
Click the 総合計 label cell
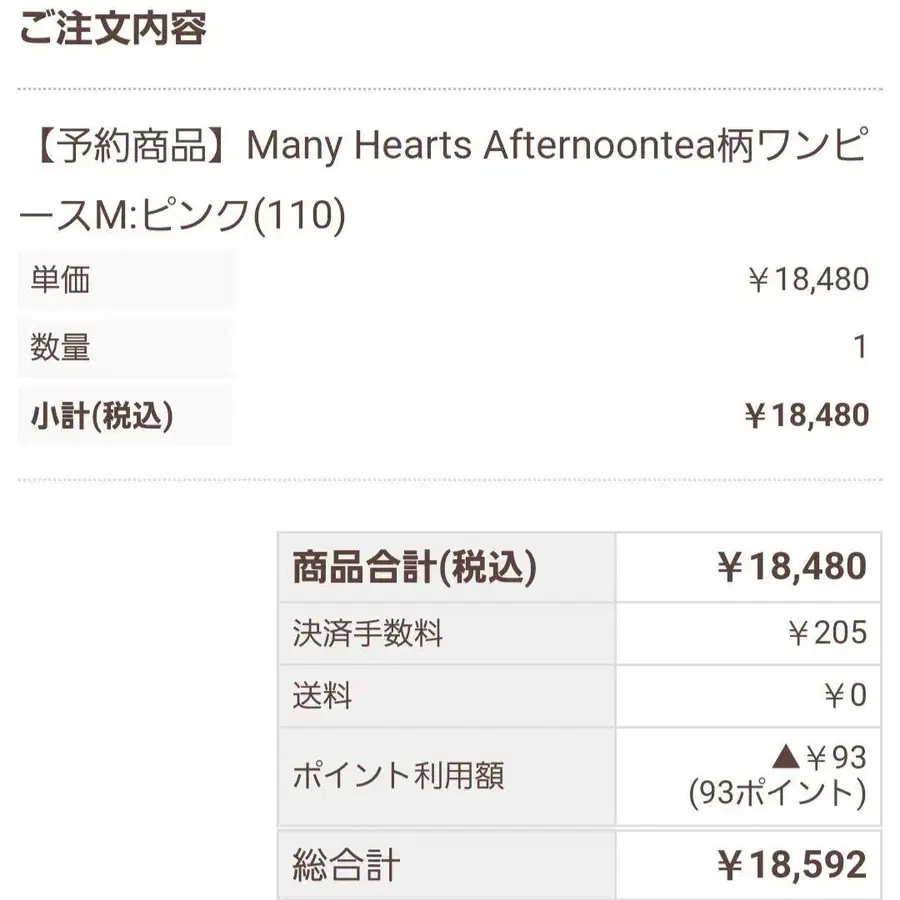(447, 865)
